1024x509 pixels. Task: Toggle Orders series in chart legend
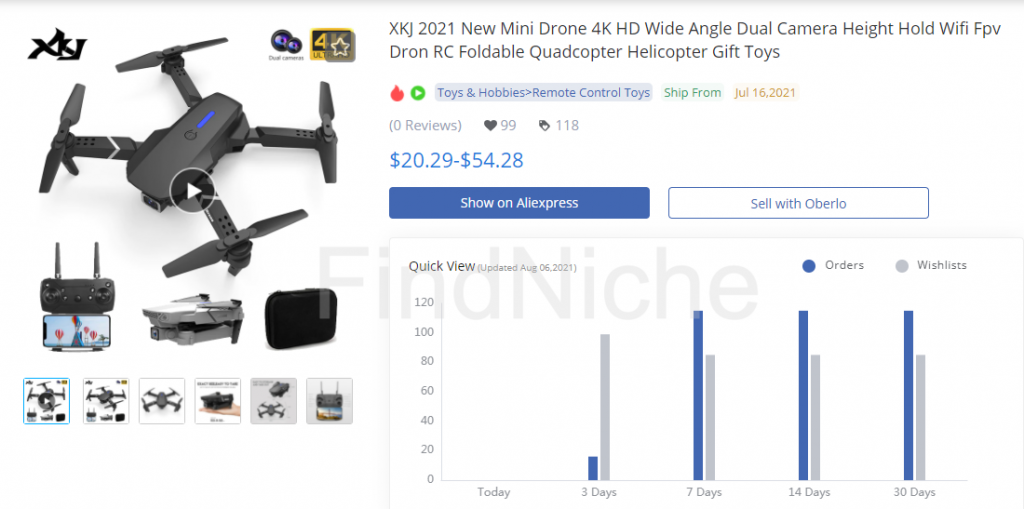pyautogui.click(x=833, y=265)
